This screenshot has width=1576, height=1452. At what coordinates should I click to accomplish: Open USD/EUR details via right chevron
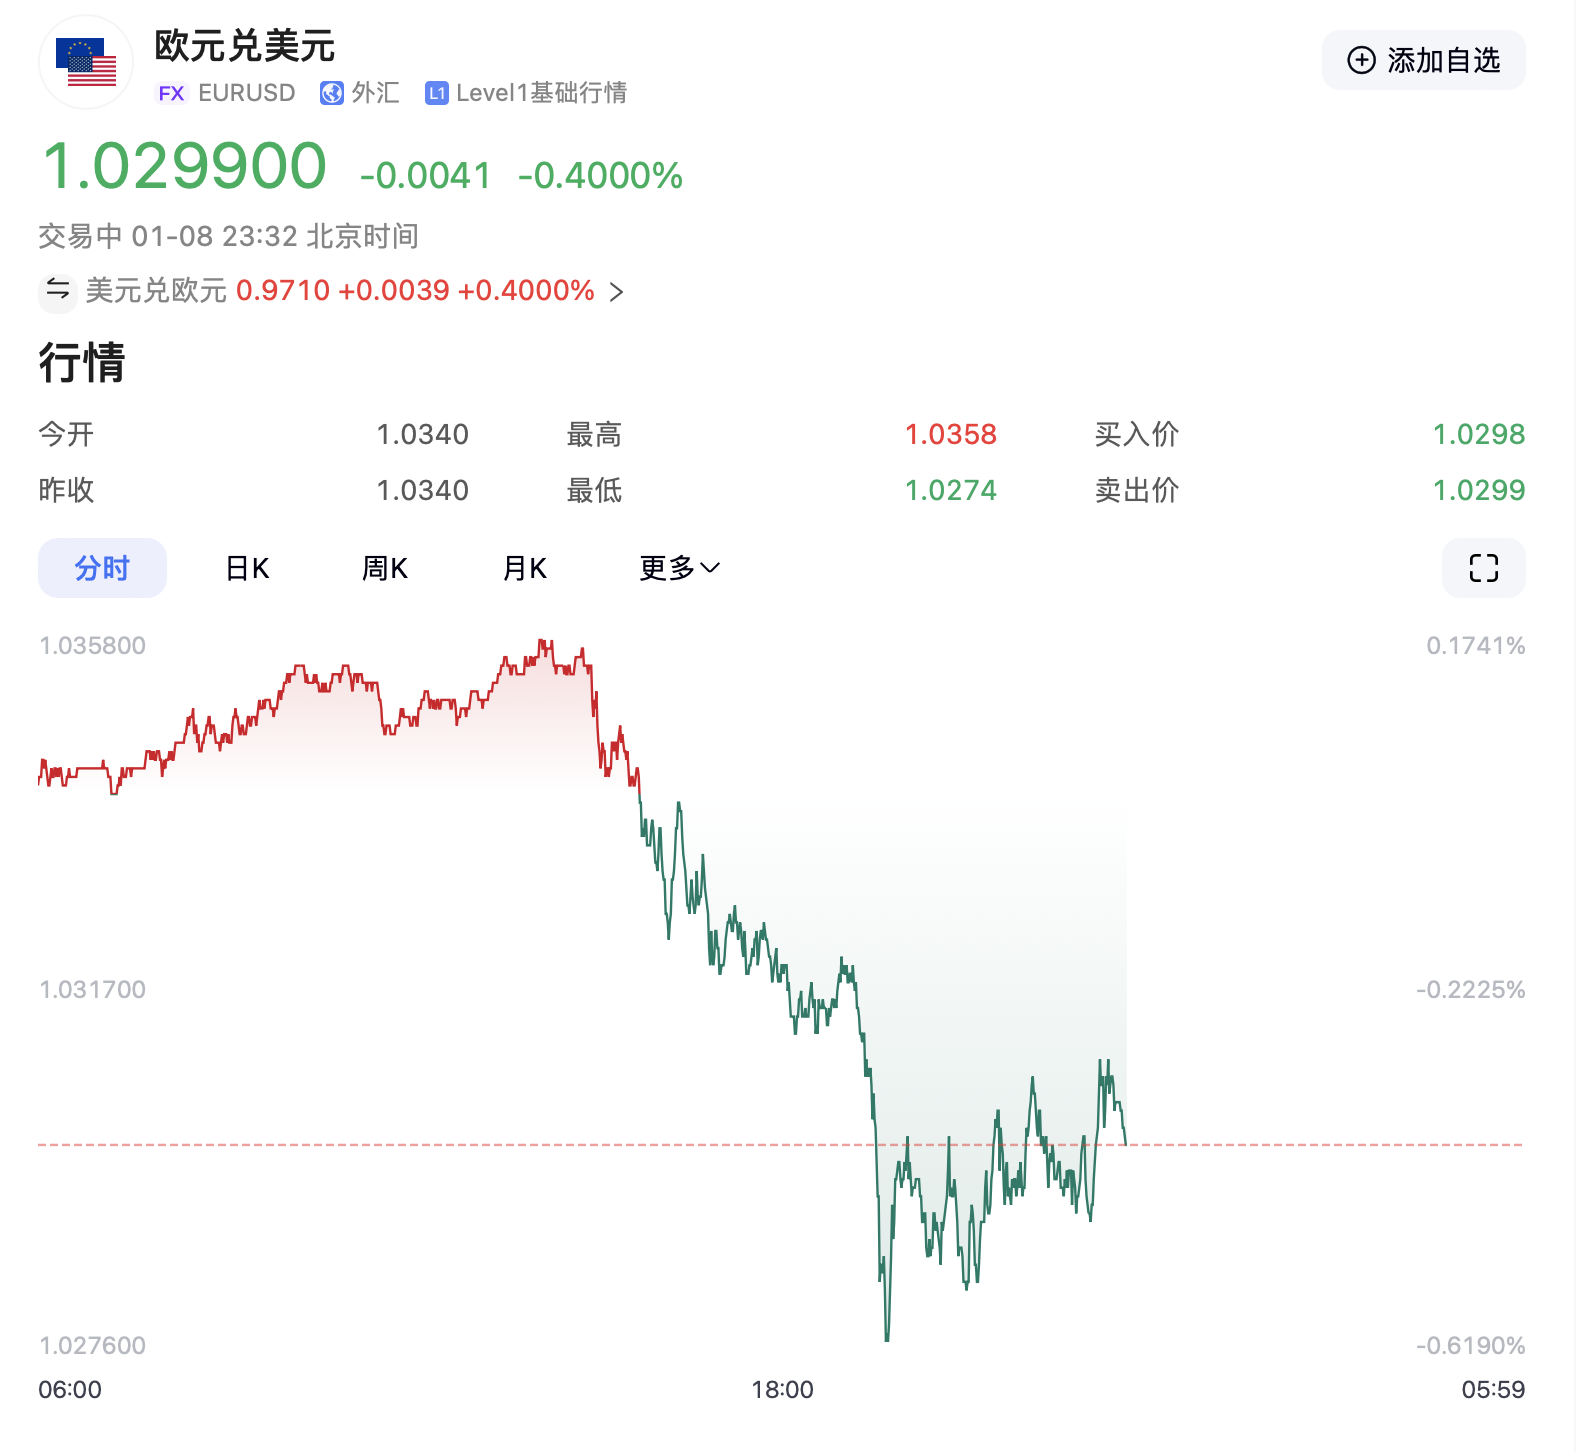(x=617, y=292)
